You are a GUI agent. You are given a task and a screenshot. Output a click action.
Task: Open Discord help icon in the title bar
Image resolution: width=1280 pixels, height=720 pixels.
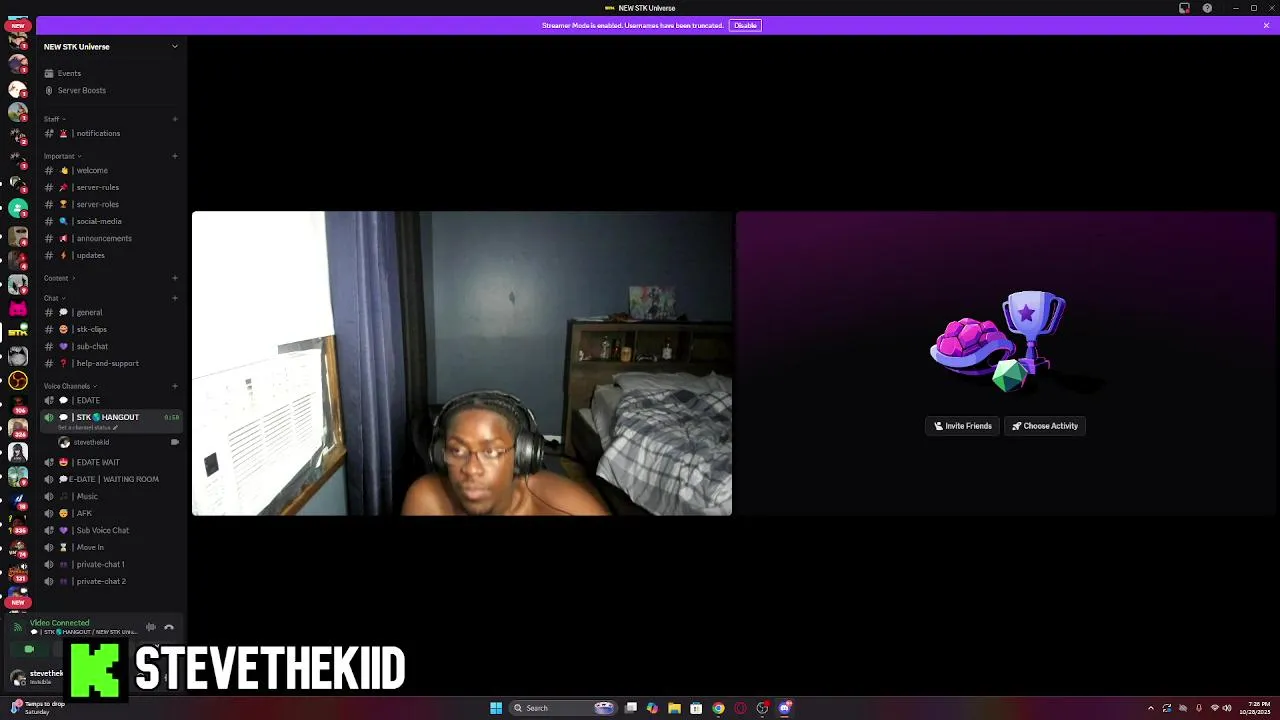(1207, 8)
